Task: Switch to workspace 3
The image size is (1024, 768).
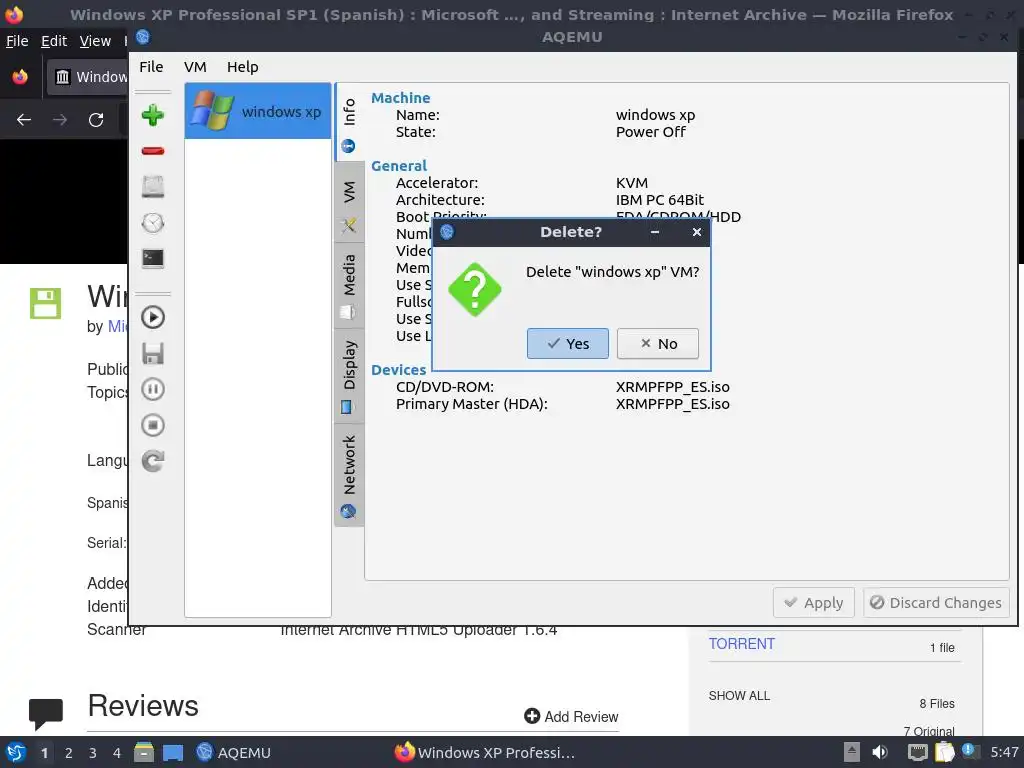Action: (93, 753)
